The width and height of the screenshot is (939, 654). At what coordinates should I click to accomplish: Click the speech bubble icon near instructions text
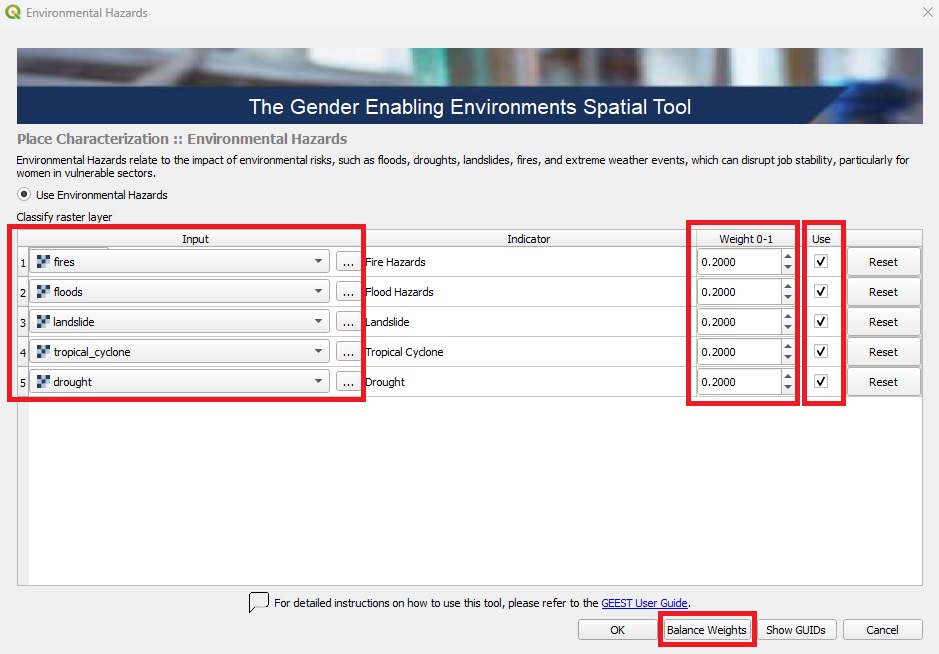click(x=258, y=602)
